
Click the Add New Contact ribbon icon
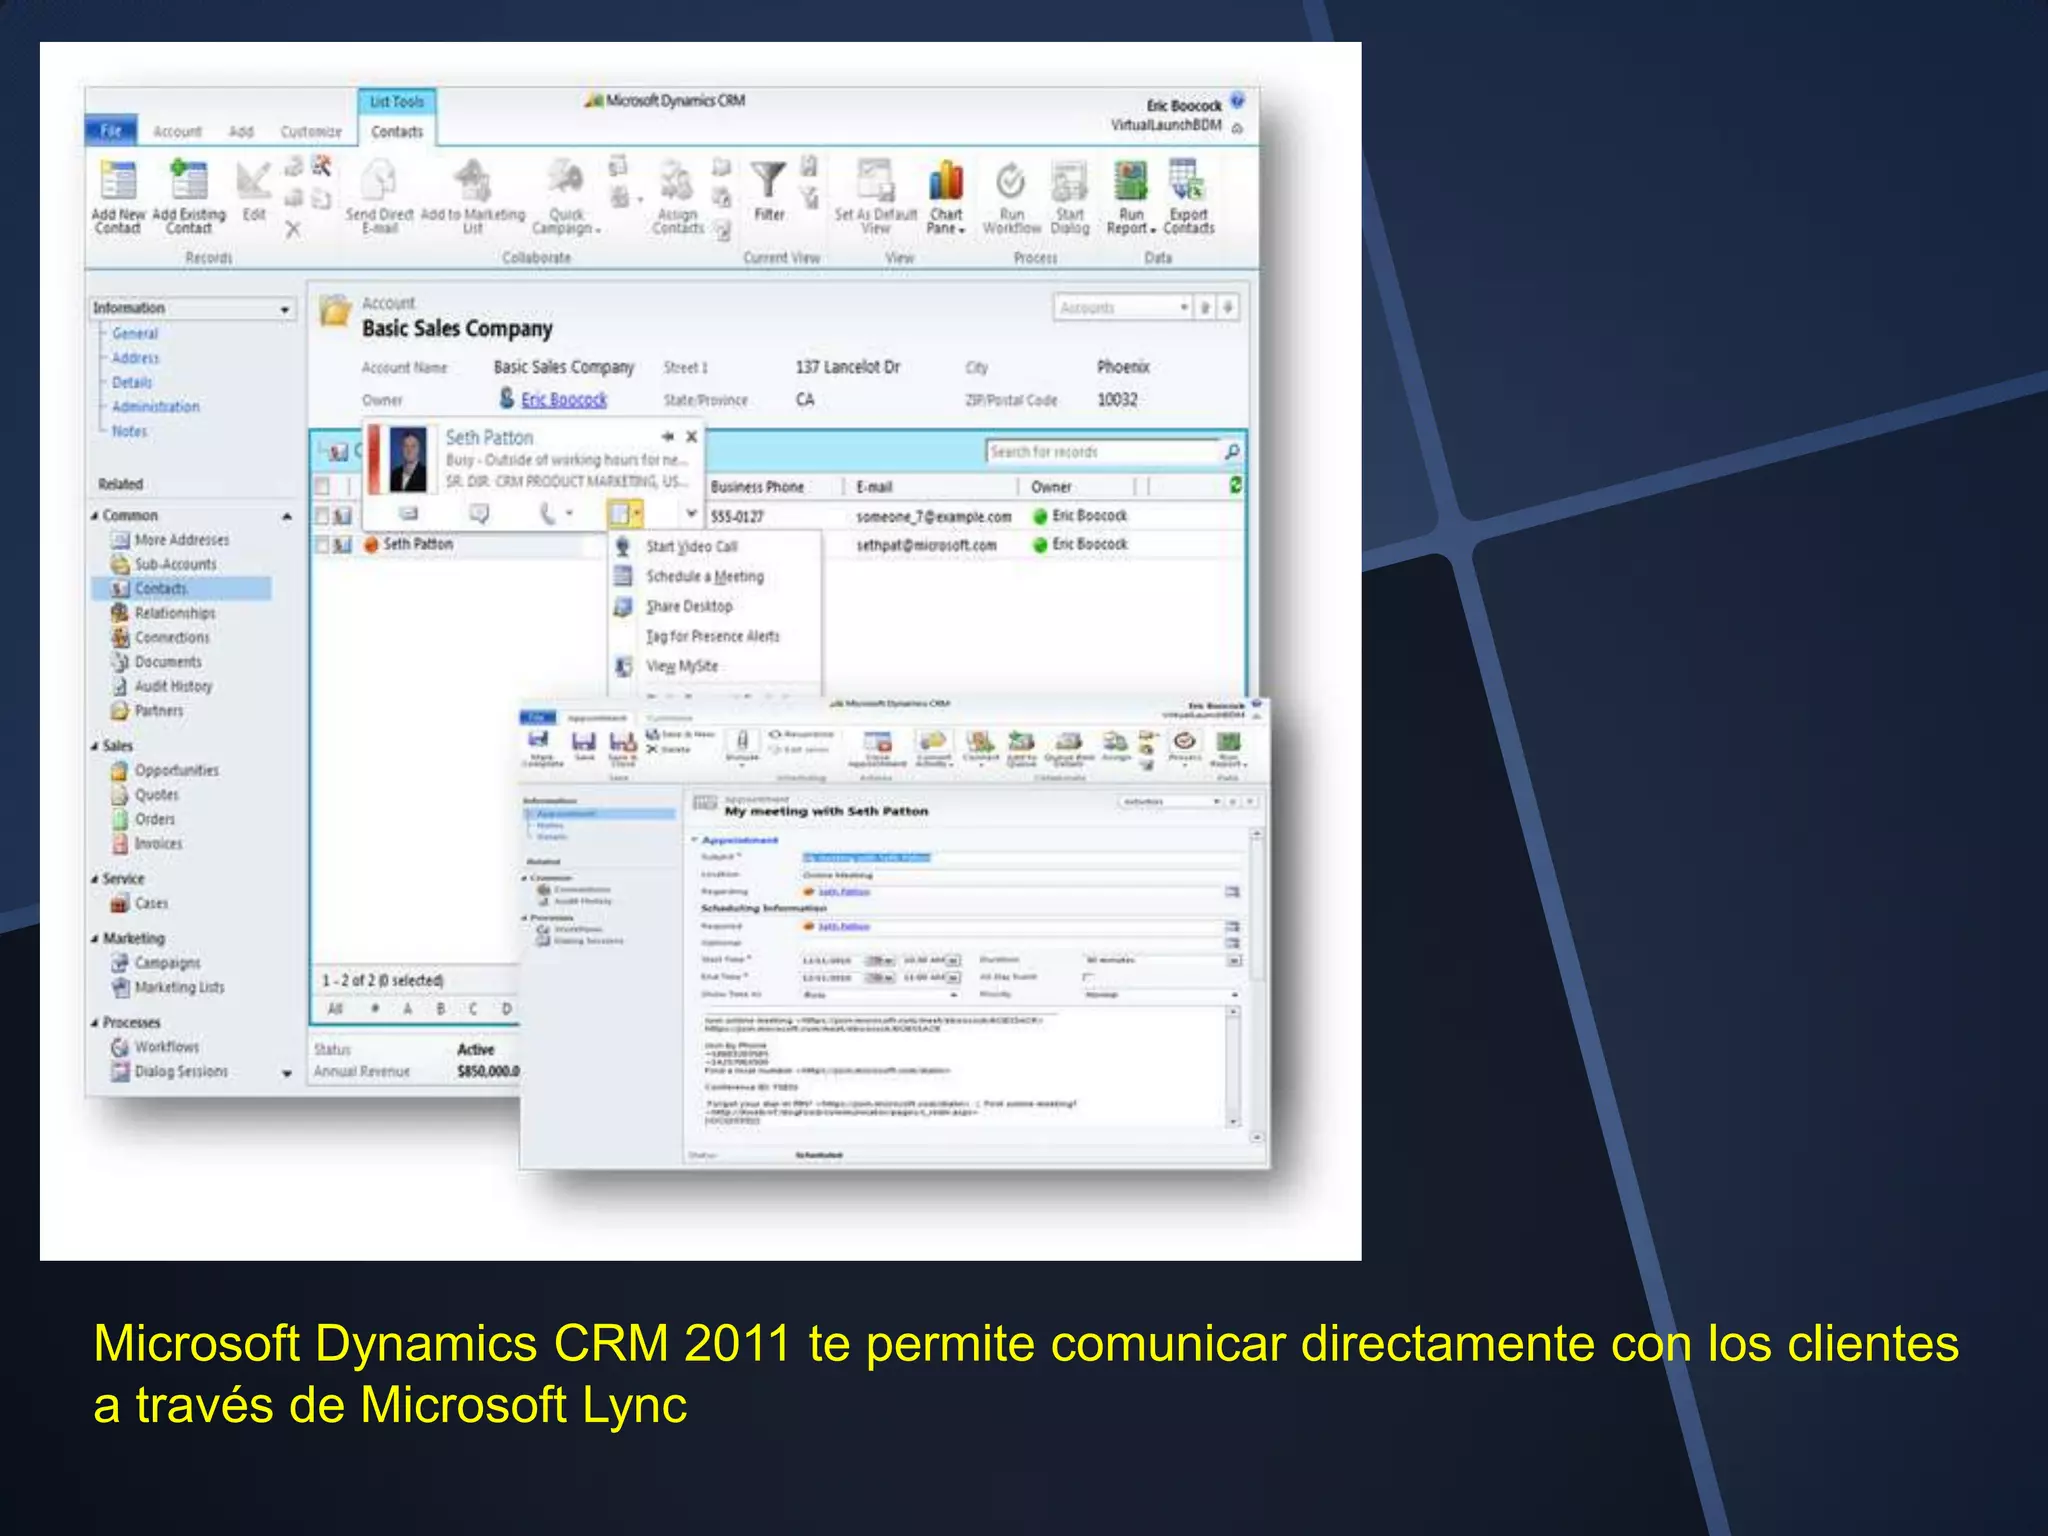118,182
